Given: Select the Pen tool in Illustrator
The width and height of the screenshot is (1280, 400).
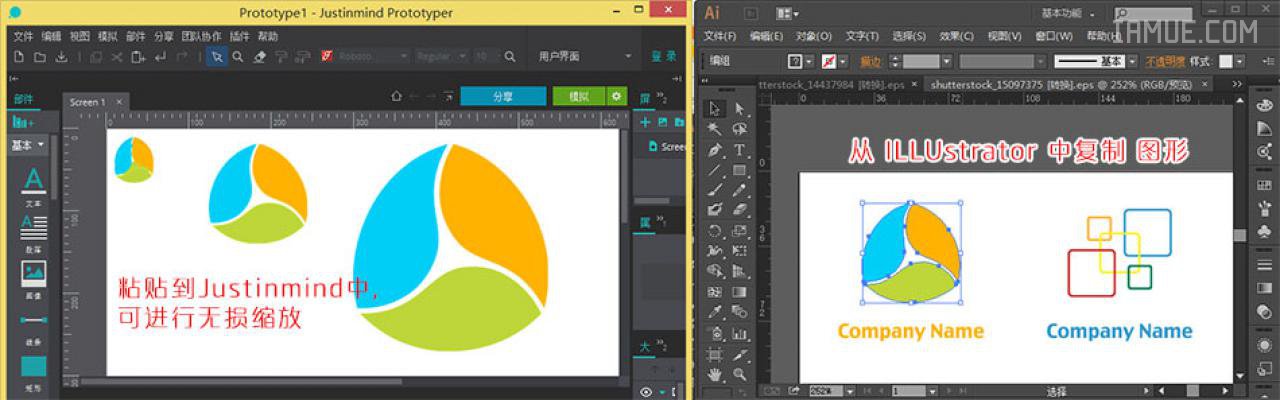Looking at the screenshot, I should [714, 150].
